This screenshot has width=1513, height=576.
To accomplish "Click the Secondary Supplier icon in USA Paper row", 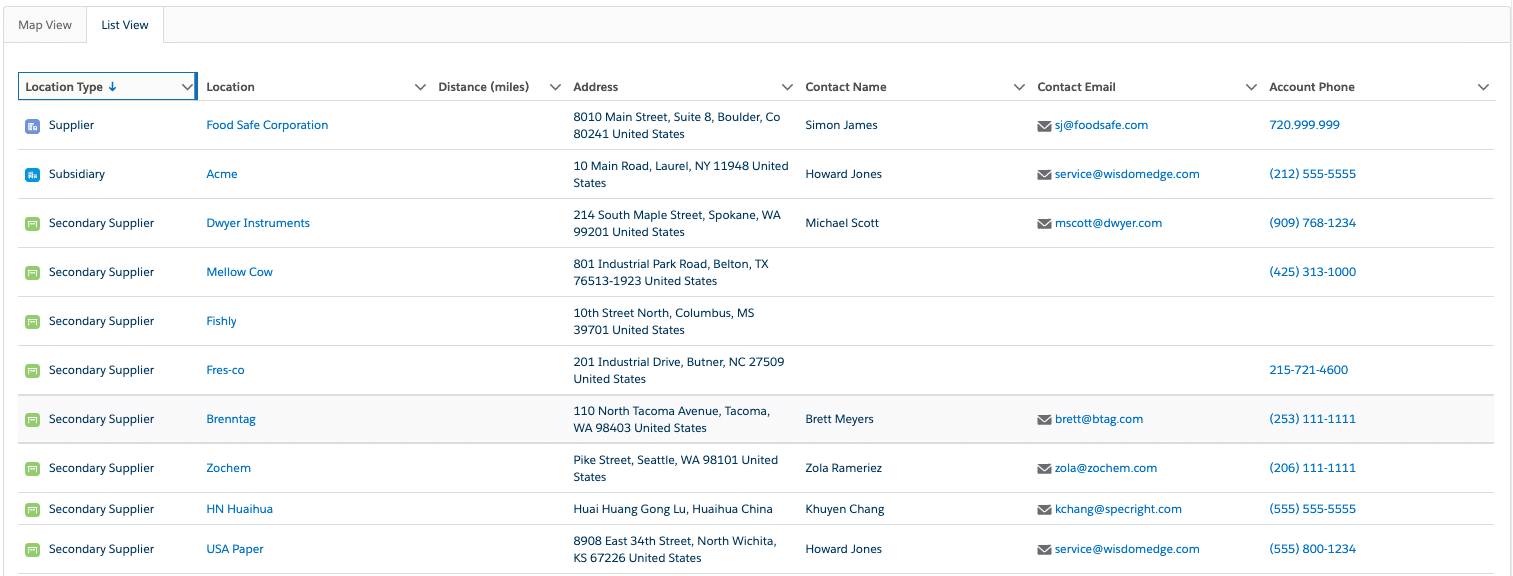I will click(x=32, y=550).
